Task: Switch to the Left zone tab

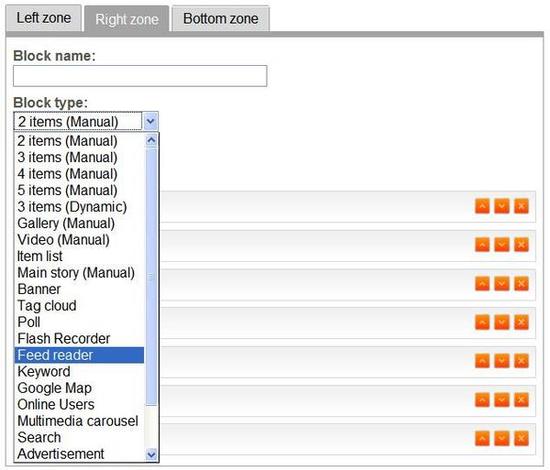Action: 44,18
